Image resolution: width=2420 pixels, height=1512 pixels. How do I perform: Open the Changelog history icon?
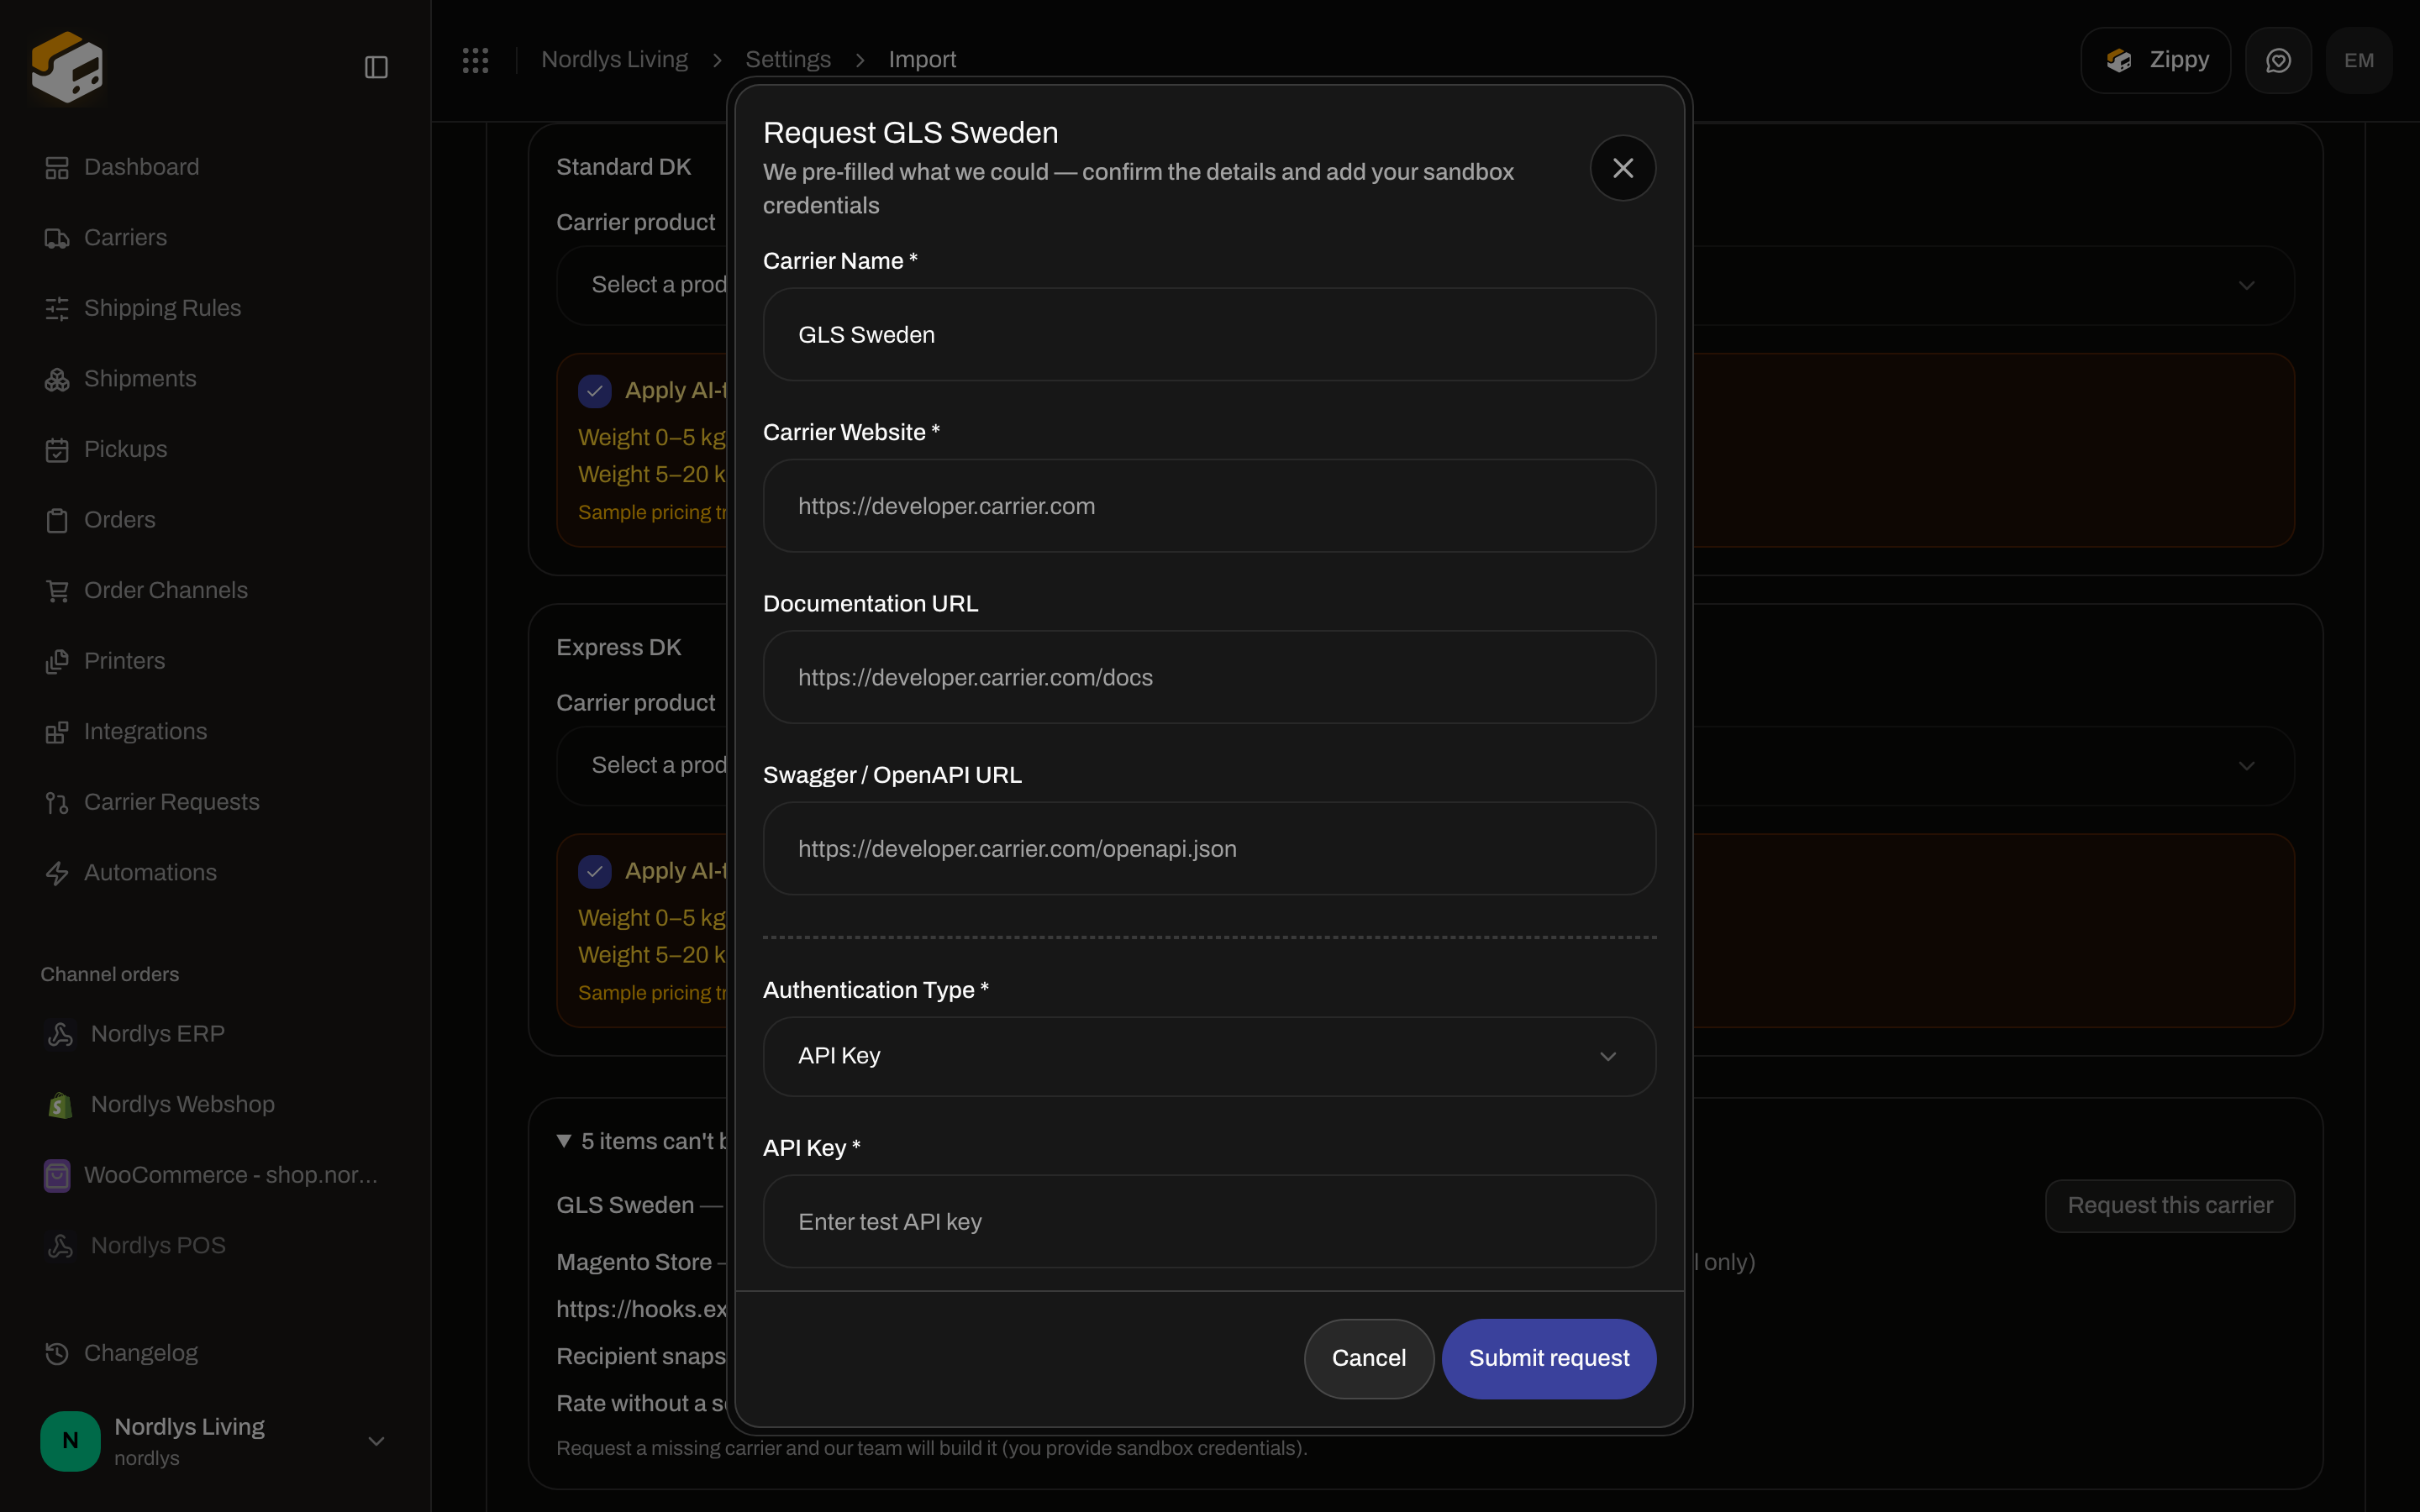[57, 1353]
